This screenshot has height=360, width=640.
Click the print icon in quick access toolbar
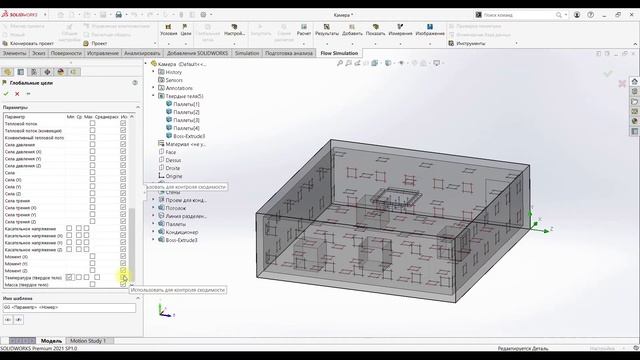118,15
